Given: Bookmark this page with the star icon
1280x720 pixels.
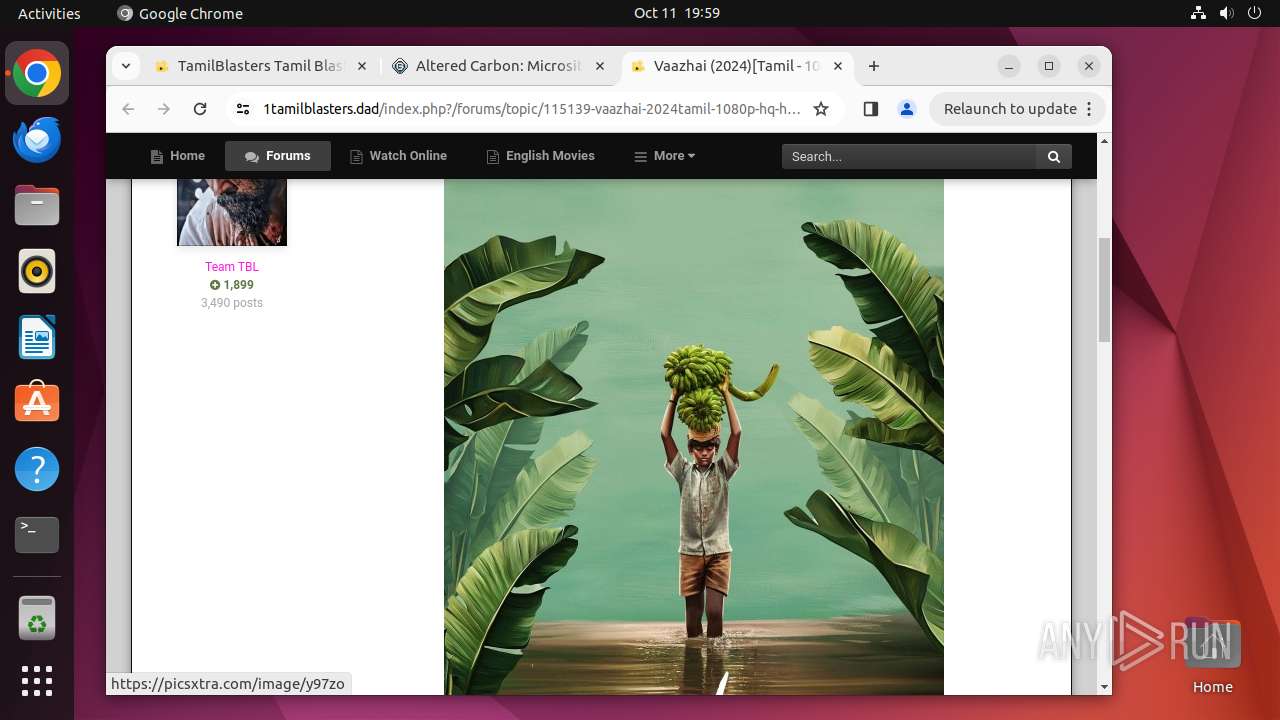Looking at the screenshot, I should pos(821,109).
